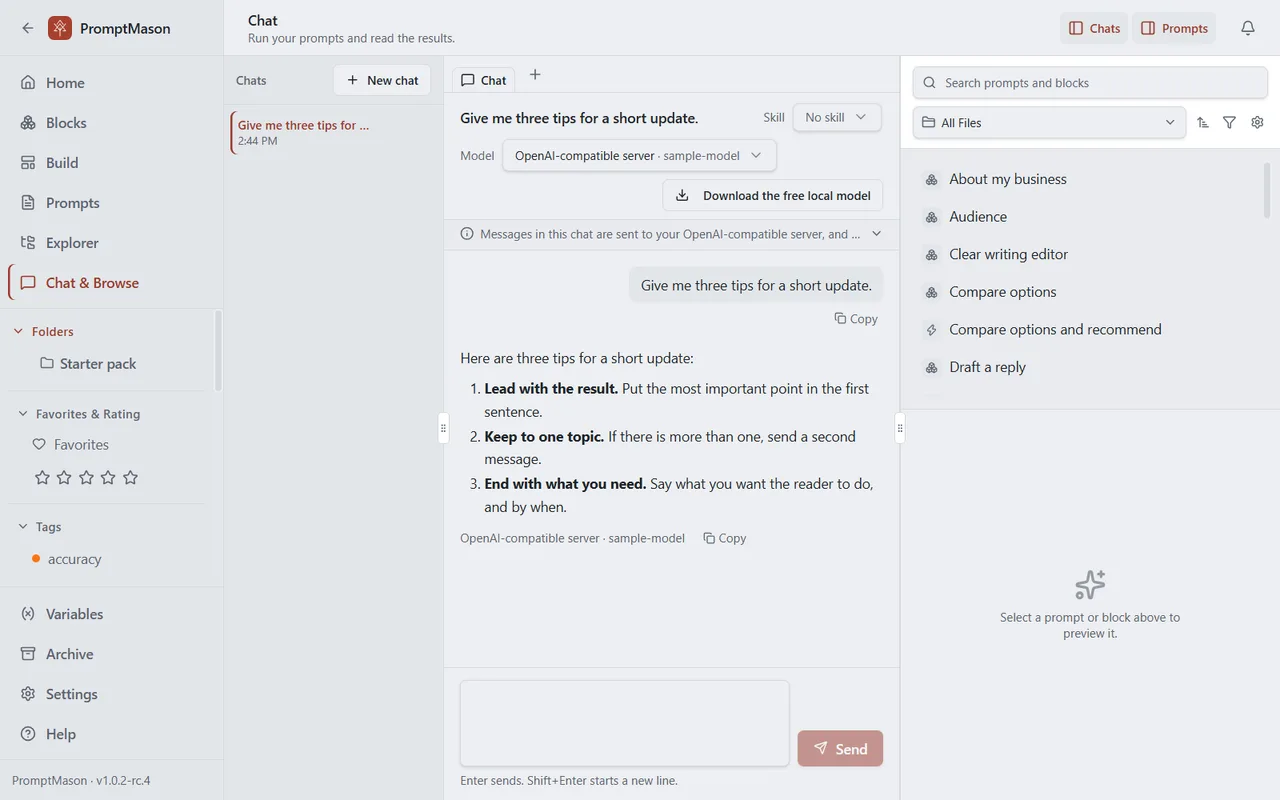The height and width of the screenshot is (800, 1280).
Task: Open the Skill dropdown showing No skill
Action: click(837, 117)
